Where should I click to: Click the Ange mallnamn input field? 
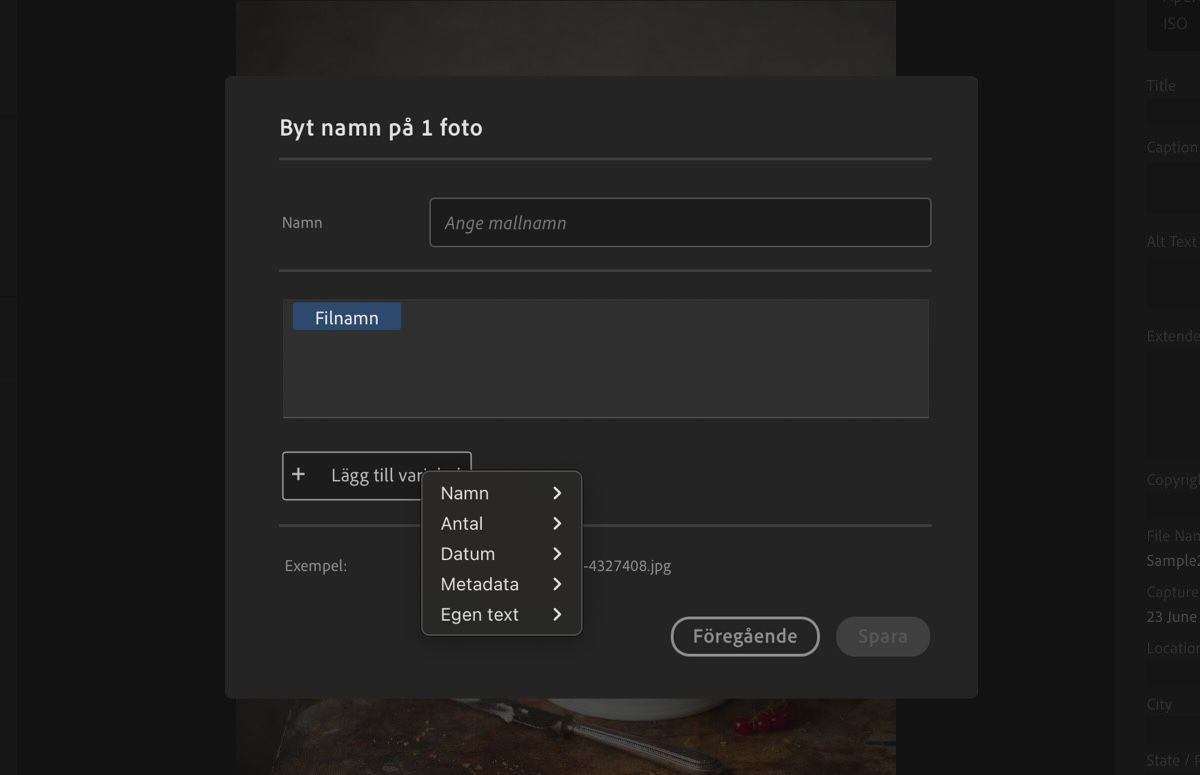(680, 222)
